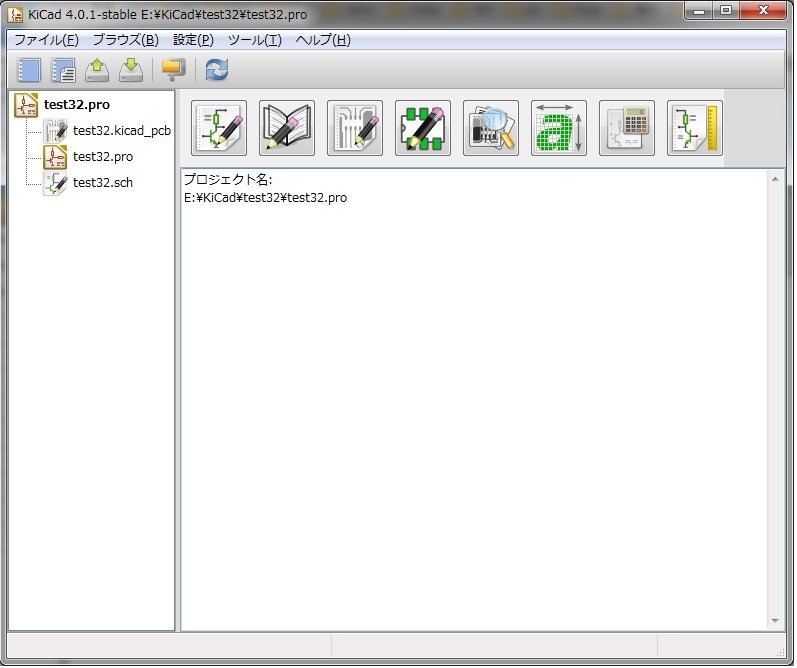Click the プロジェクト名: label text
Screen dimensions: 797x668
[x=228, y=179]
